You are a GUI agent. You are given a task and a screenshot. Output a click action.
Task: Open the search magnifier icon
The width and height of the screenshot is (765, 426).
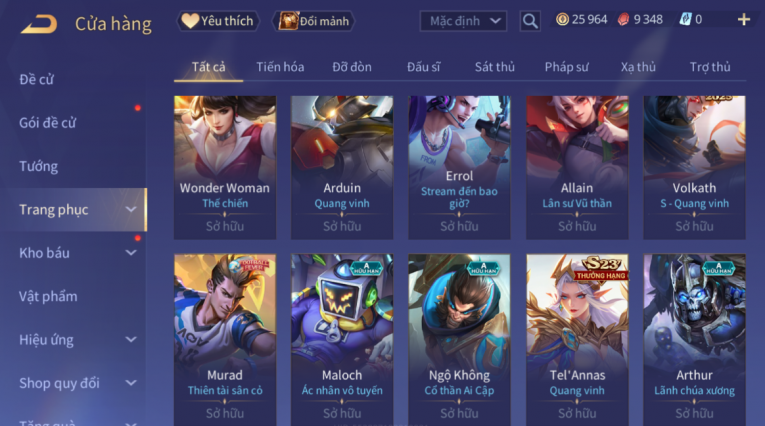pos(530,21)
